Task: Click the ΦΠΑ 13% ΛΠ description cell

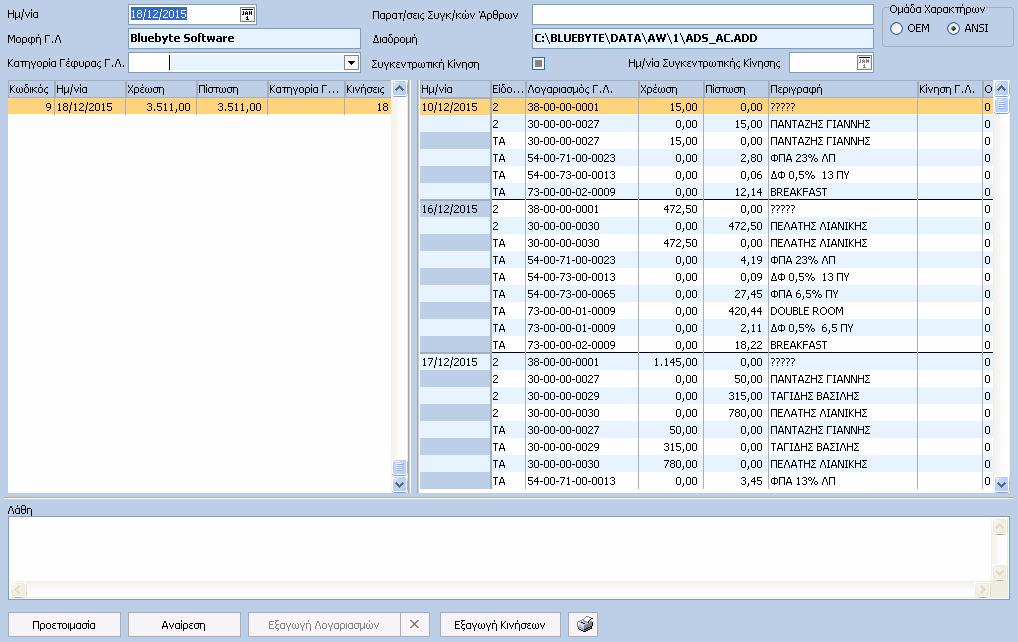Action: [843, 481]
